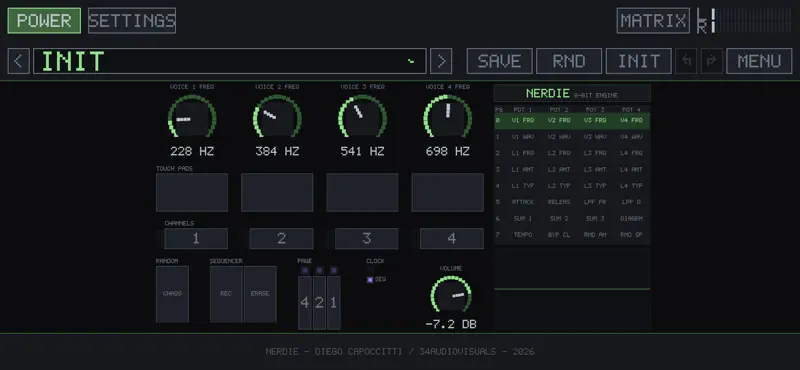Select the L1 TYP cell
The image size is (800, 370).
point(522,186)
